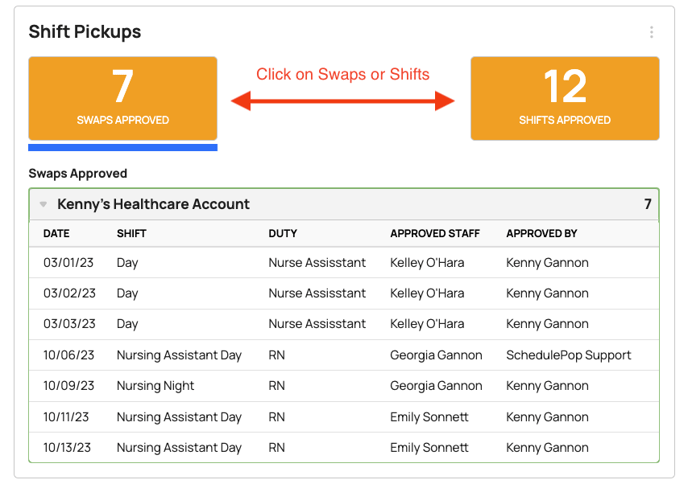Select the 12 Shifts Approved card
688x484 pixels.
pos(565,98)
